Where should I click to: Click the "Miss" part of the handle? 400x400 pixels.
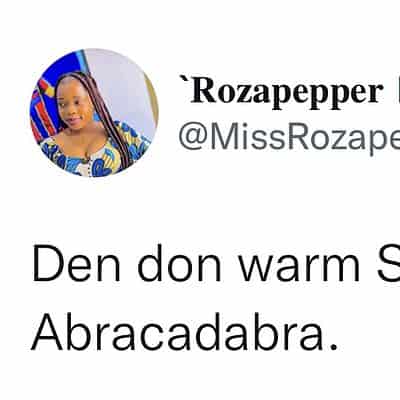[x=249, y=138]
